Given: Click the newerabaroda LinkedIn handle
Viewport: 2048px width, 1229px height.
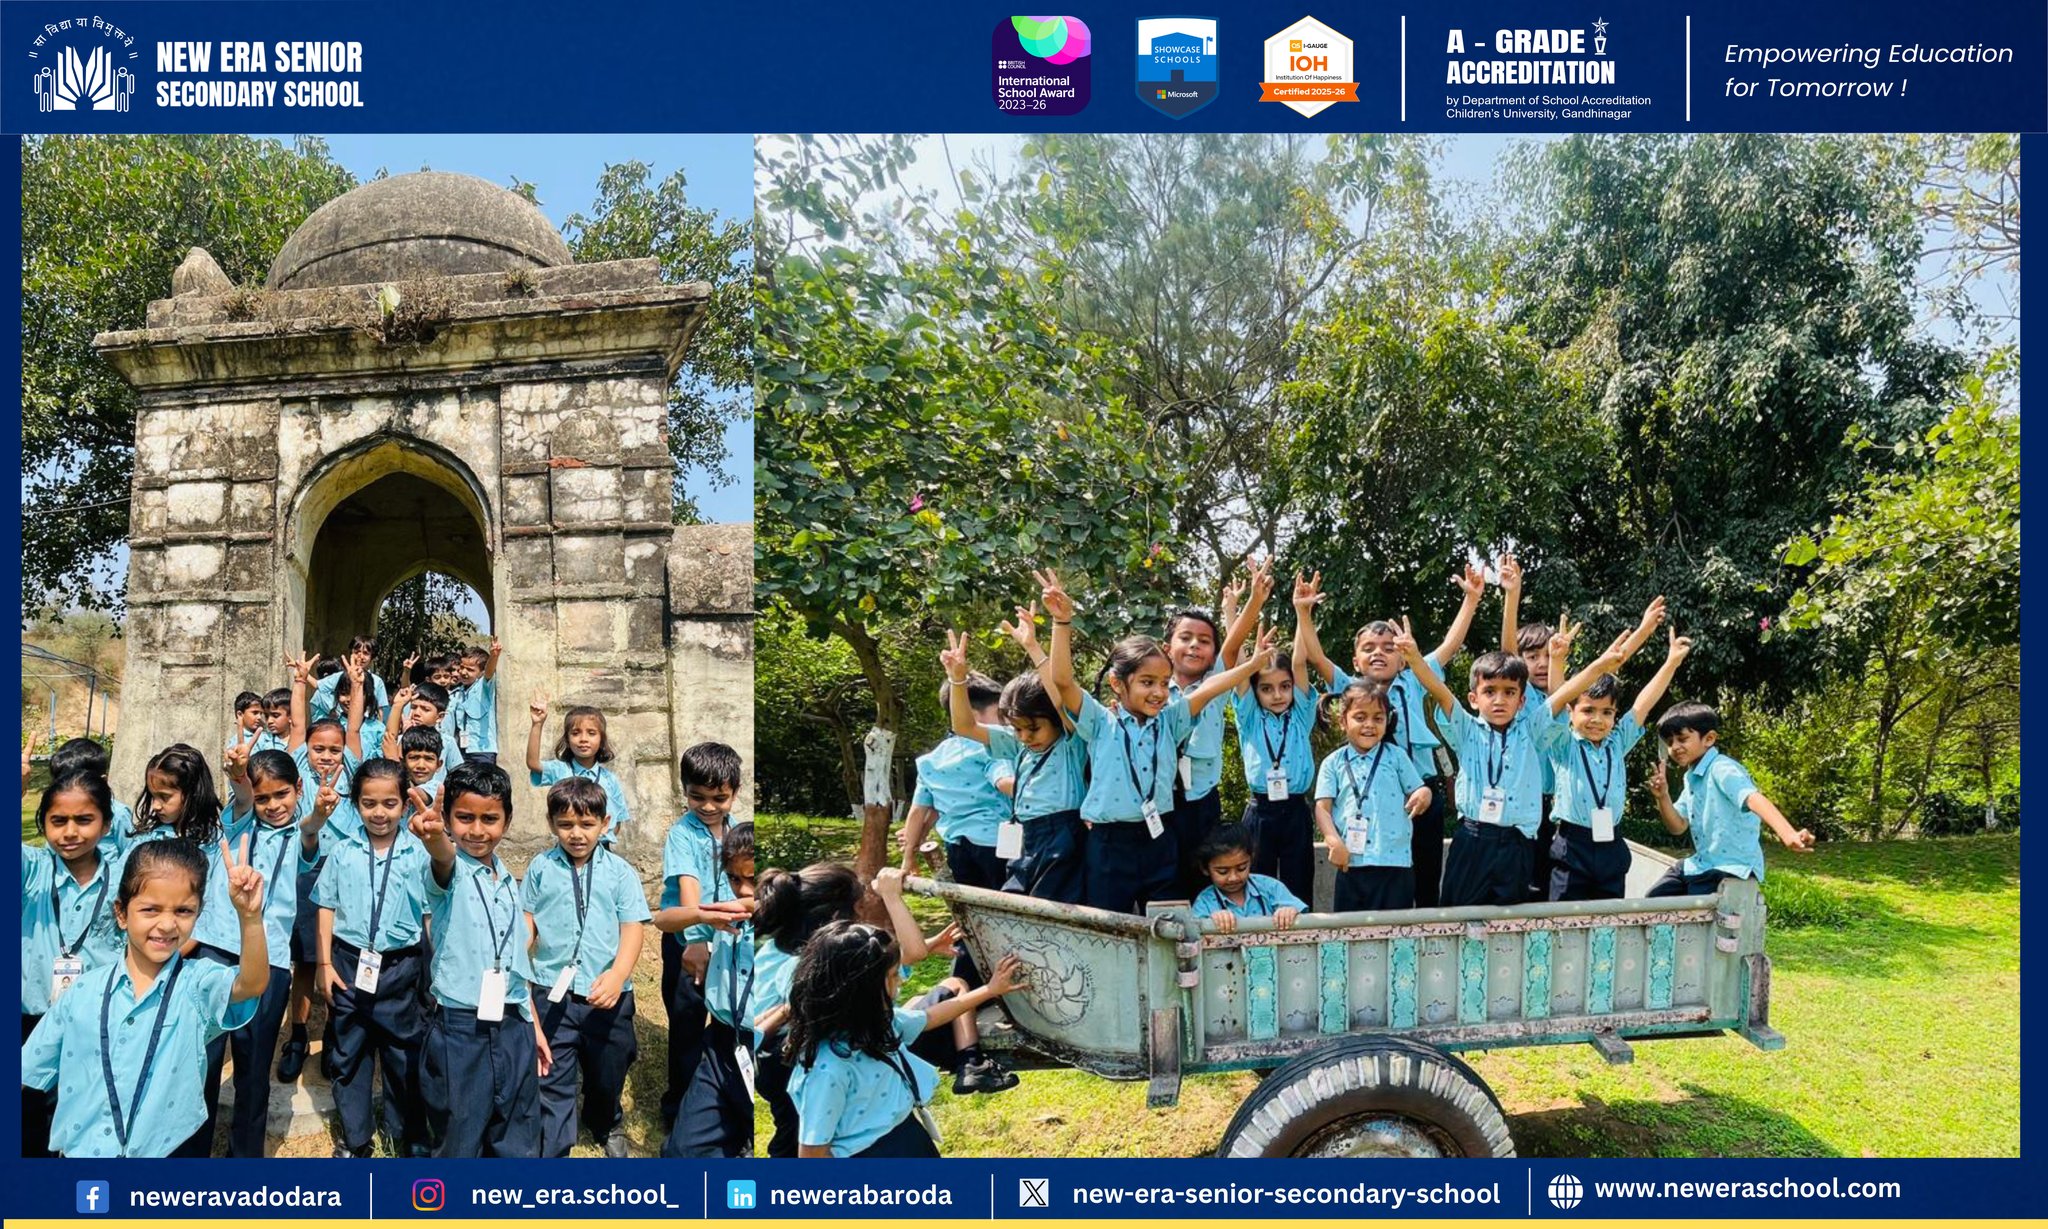Looking at the screenshot, I should tap(860, 1195).
